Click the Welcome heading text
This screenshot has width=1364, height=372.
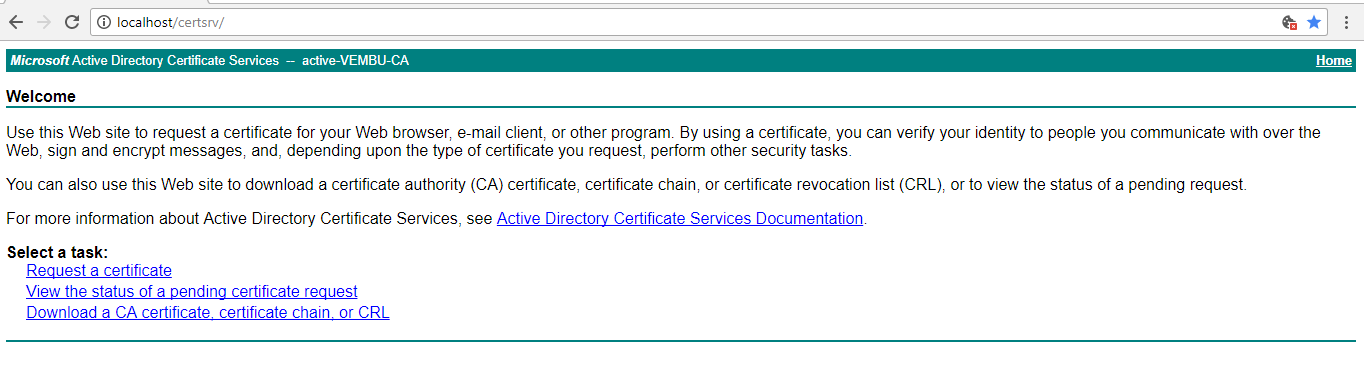coord(41,97)
